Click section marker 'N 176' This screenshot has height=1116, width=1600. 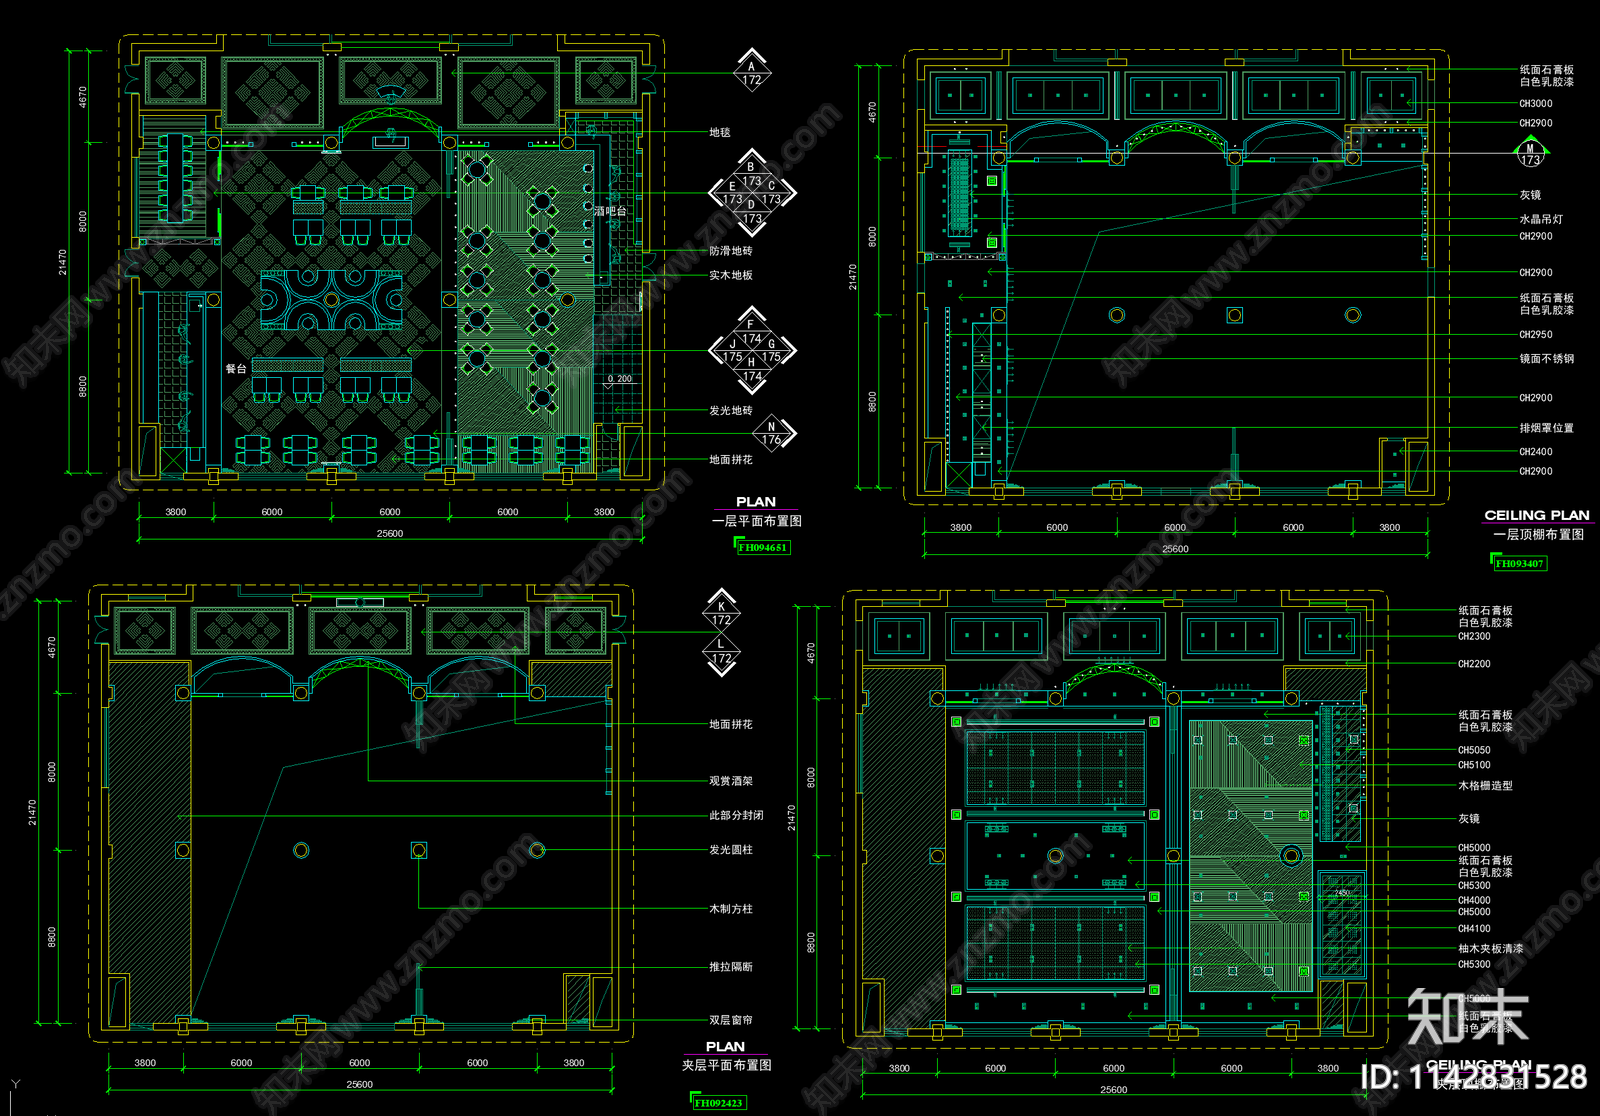[x=773, y=433]
